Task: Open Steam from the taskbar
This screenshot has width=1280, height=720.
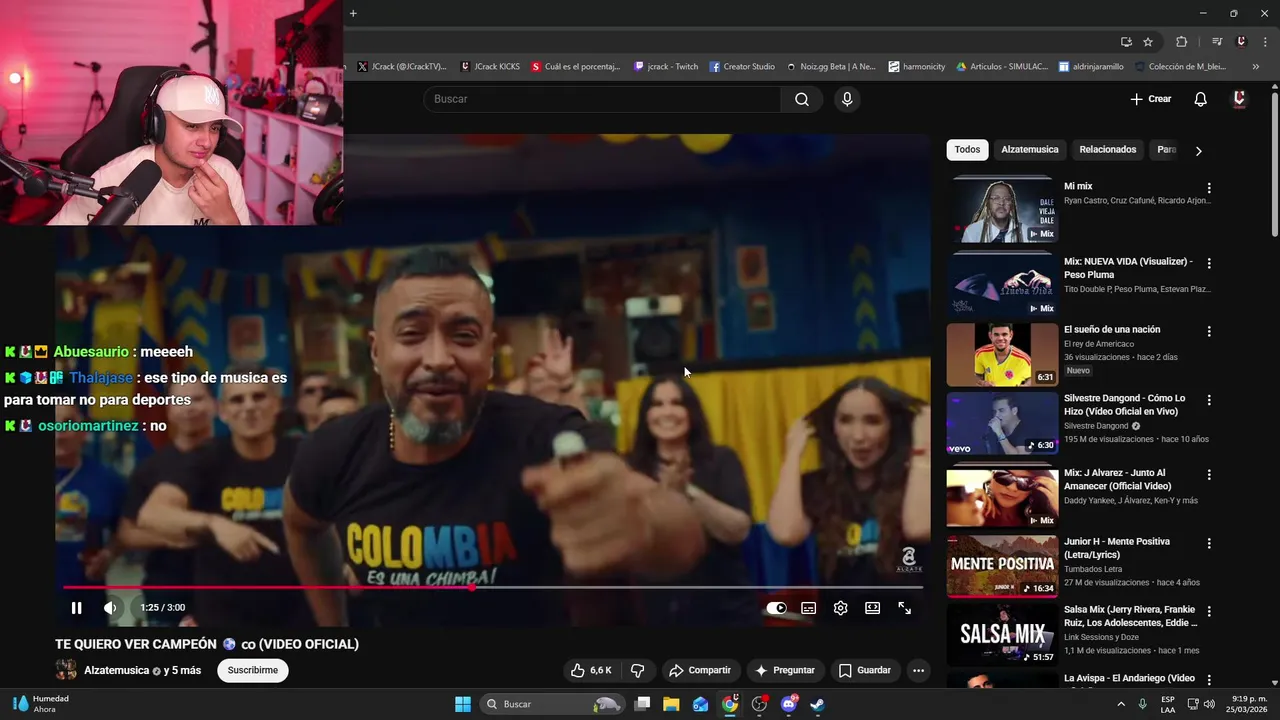Action: tap(817, 704)
